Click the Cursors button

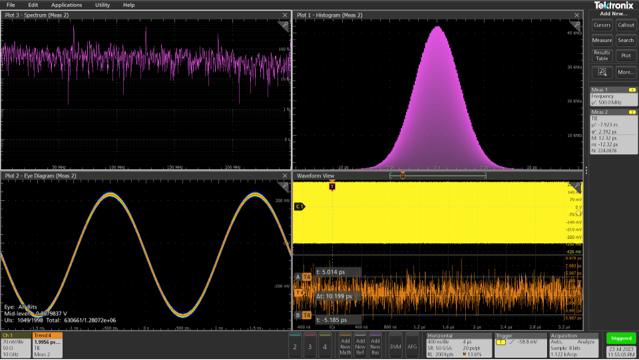[x=602, y=25]
